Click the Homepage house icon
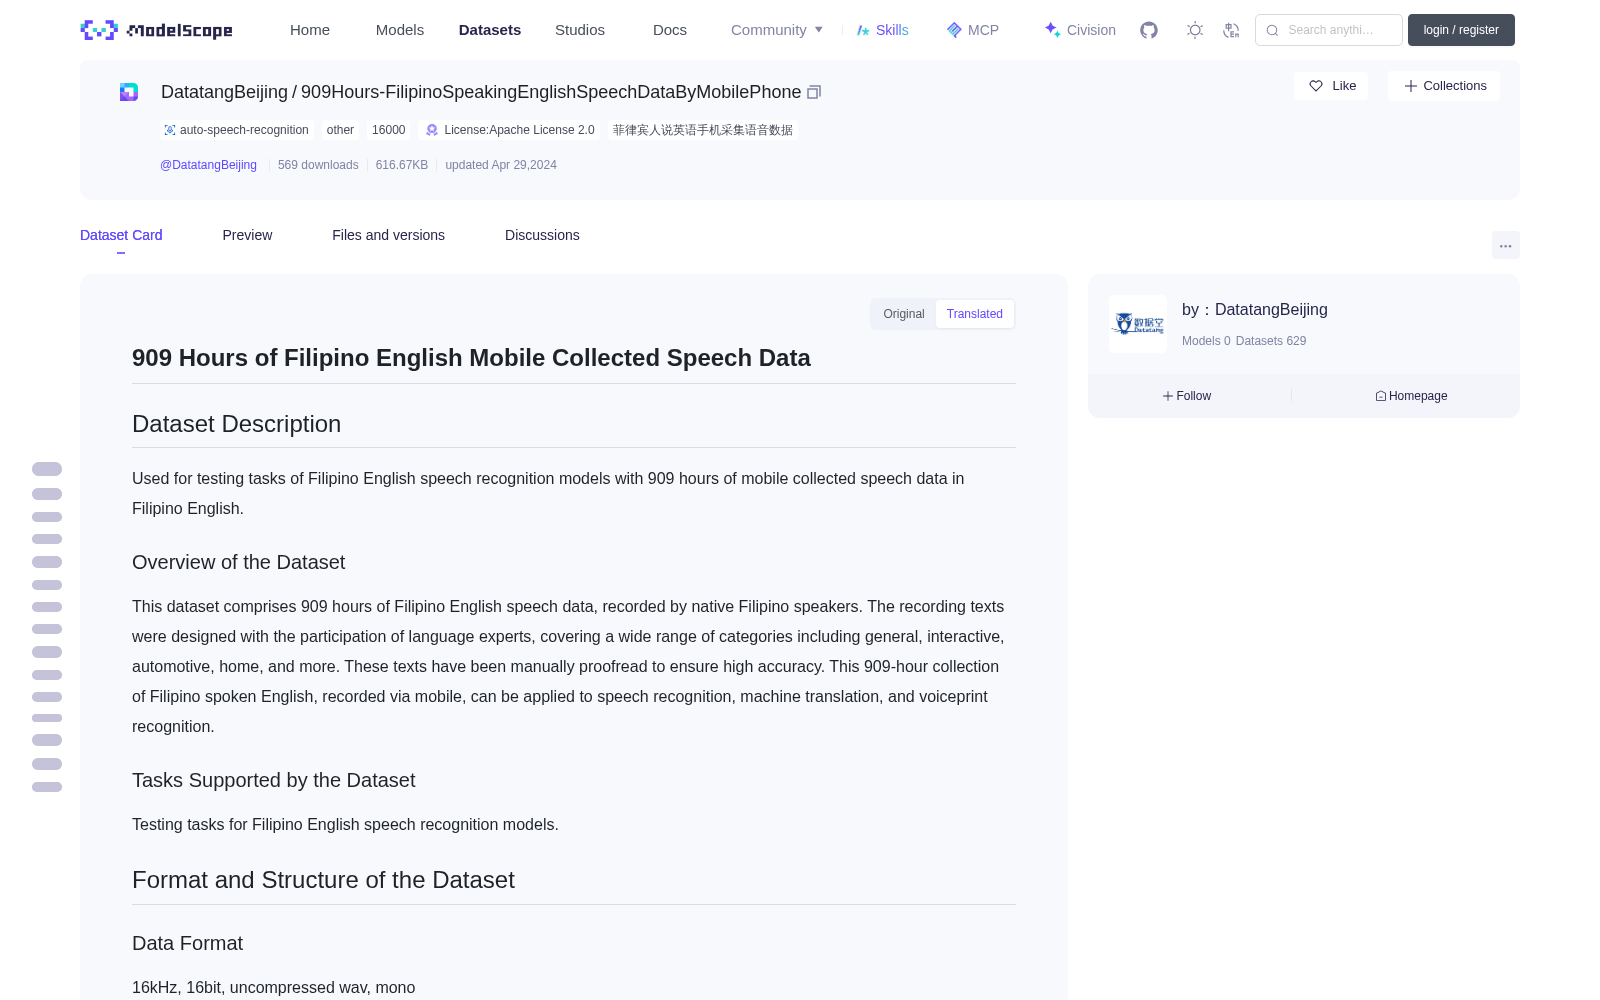Screen dimensions: 1600x1000 (1381, 396)
